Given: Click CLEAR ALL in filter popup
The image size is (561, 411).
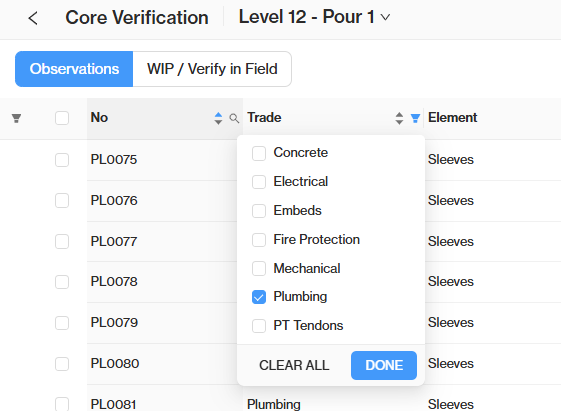Looking at the screenshot, I should coord(294,365).
